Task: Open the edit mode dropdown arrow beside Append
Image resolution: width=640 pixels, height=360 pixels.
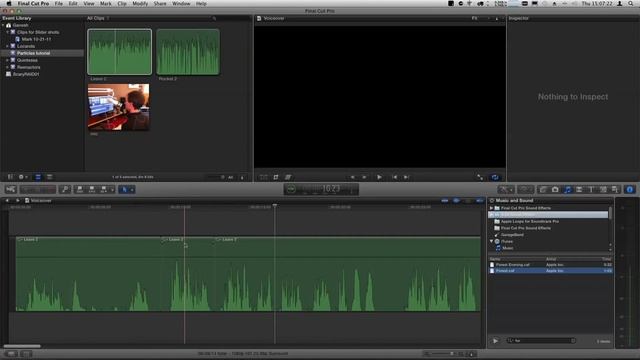Action: tap(112, 189)
